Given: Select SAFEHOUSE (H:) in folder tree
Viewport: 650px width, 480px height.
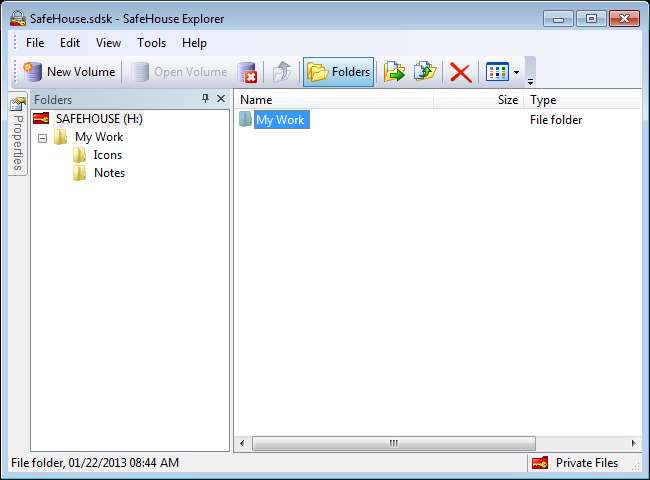Looking at the screenshot, I should click(99, 119).
